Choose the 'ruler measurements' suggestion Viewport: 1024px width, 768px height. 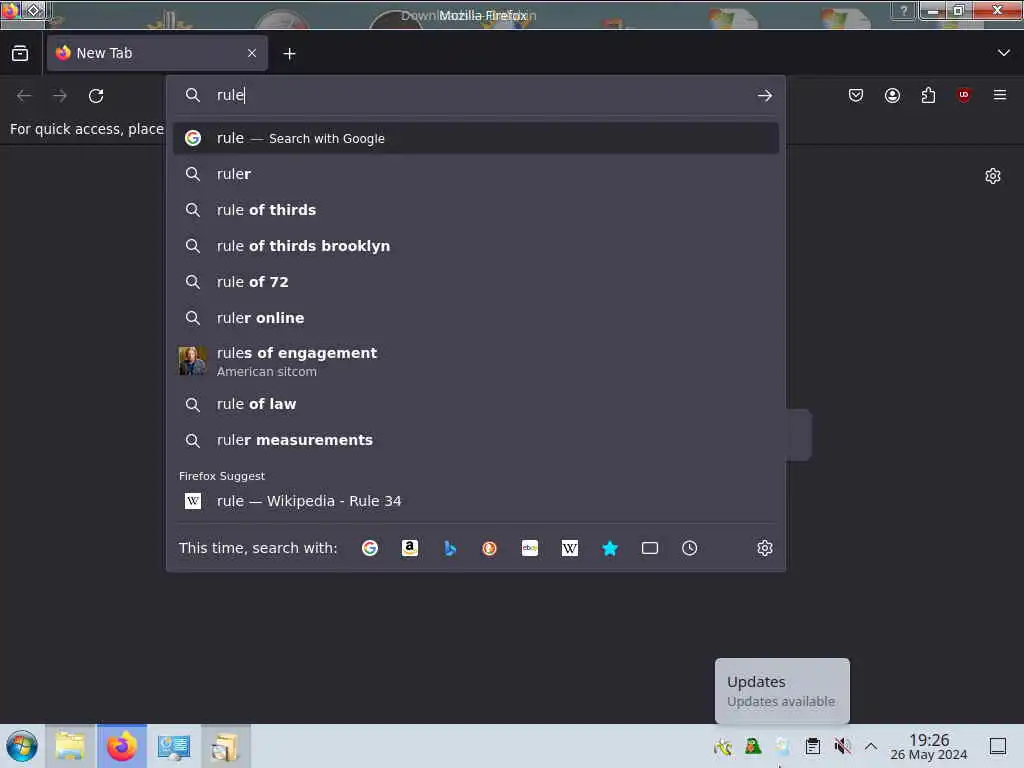(475, 440)
